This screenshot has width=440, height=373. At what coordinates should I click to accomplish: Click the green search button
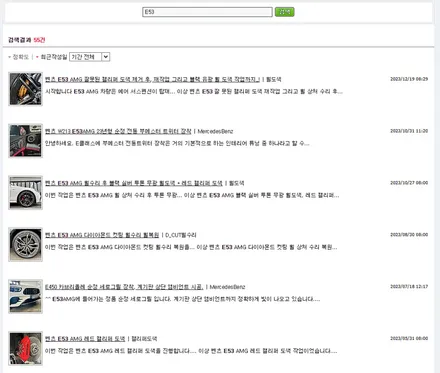[x=284, y=12]
